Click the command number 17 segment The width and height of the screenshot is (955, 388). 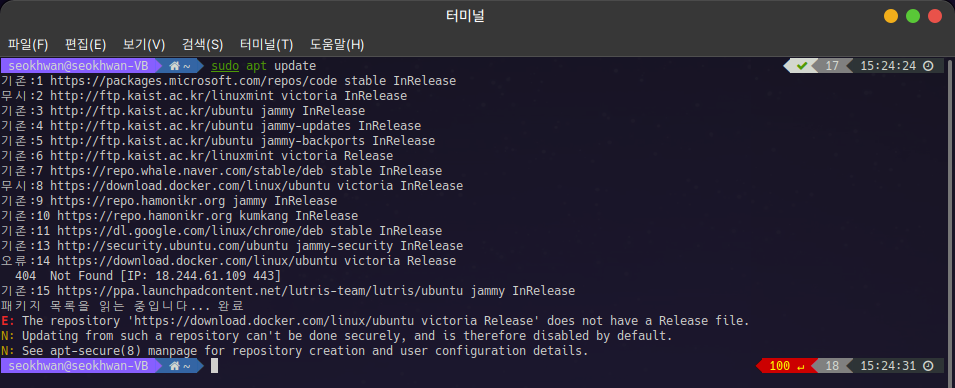point(832,66)
